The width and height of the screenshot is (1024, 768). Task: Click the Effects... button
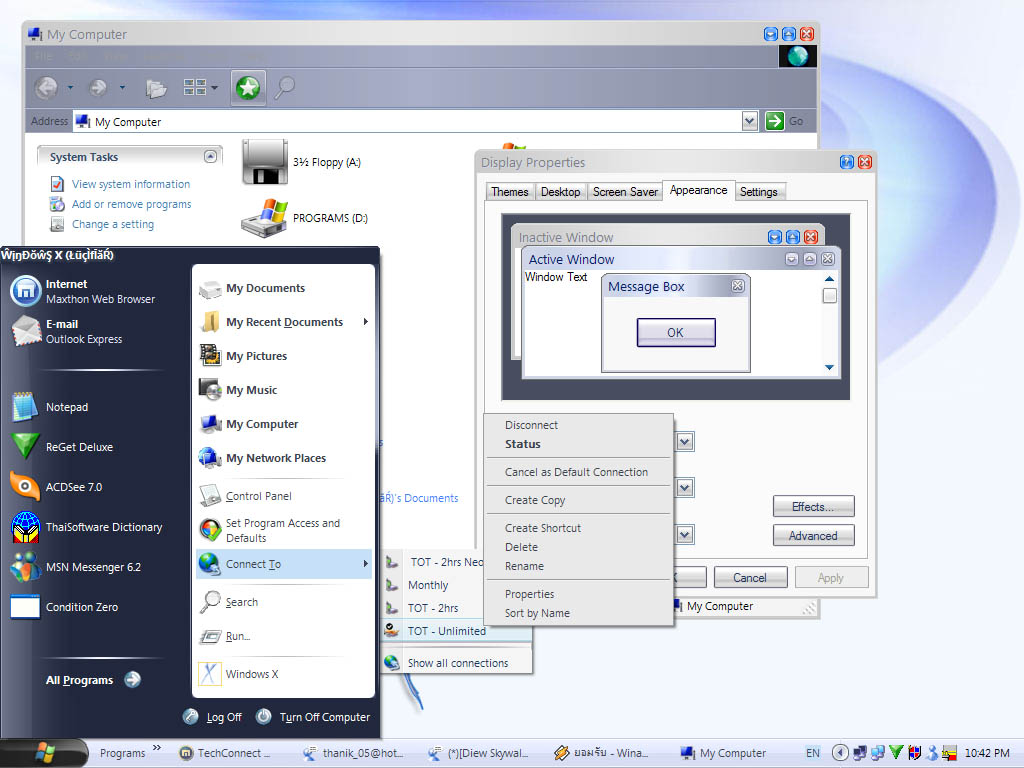813,507
